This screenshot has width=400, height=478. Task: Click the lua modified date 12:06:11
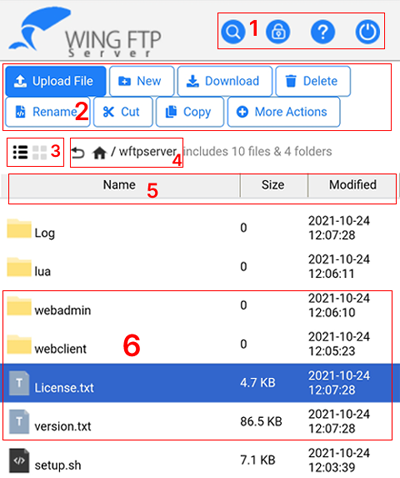(x=339, y=267)
